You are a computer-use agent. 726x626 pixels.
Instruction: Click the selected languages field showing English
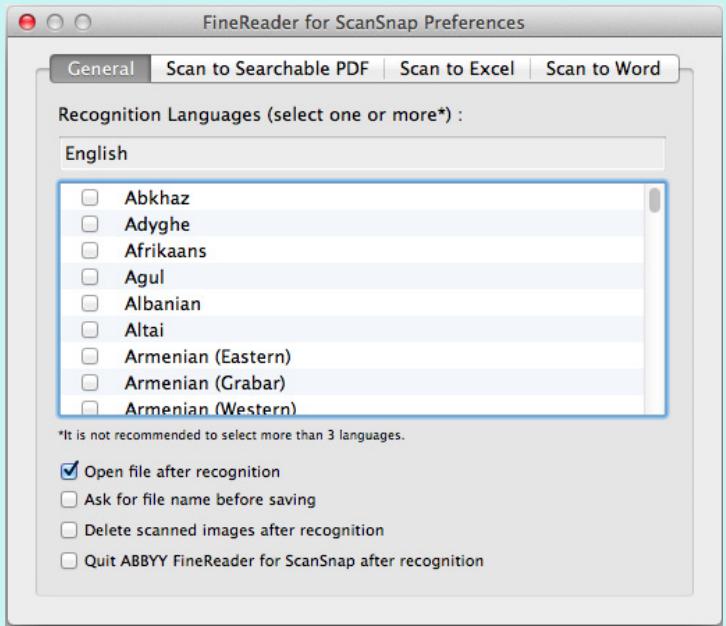362,153
